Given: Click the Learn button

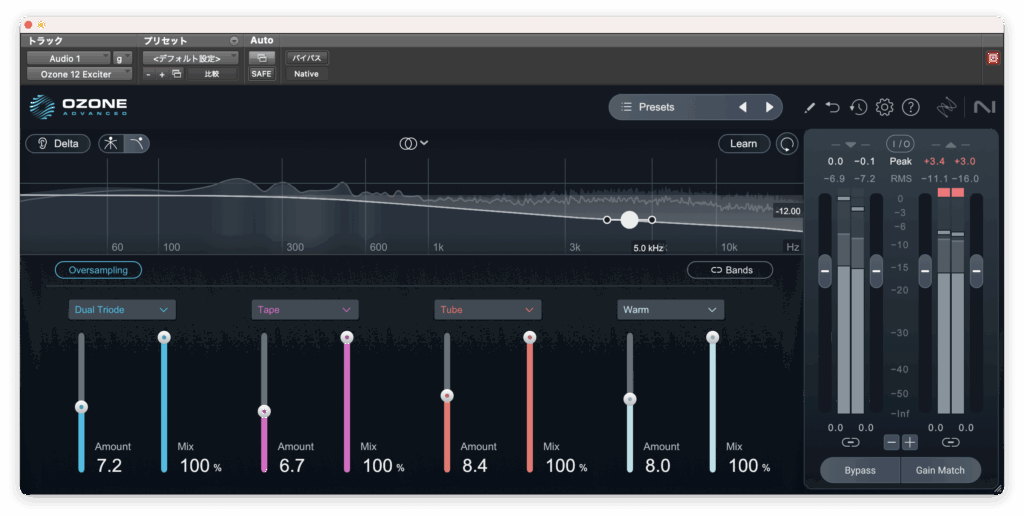Looking at the screenshot, I should pos(743,144).
